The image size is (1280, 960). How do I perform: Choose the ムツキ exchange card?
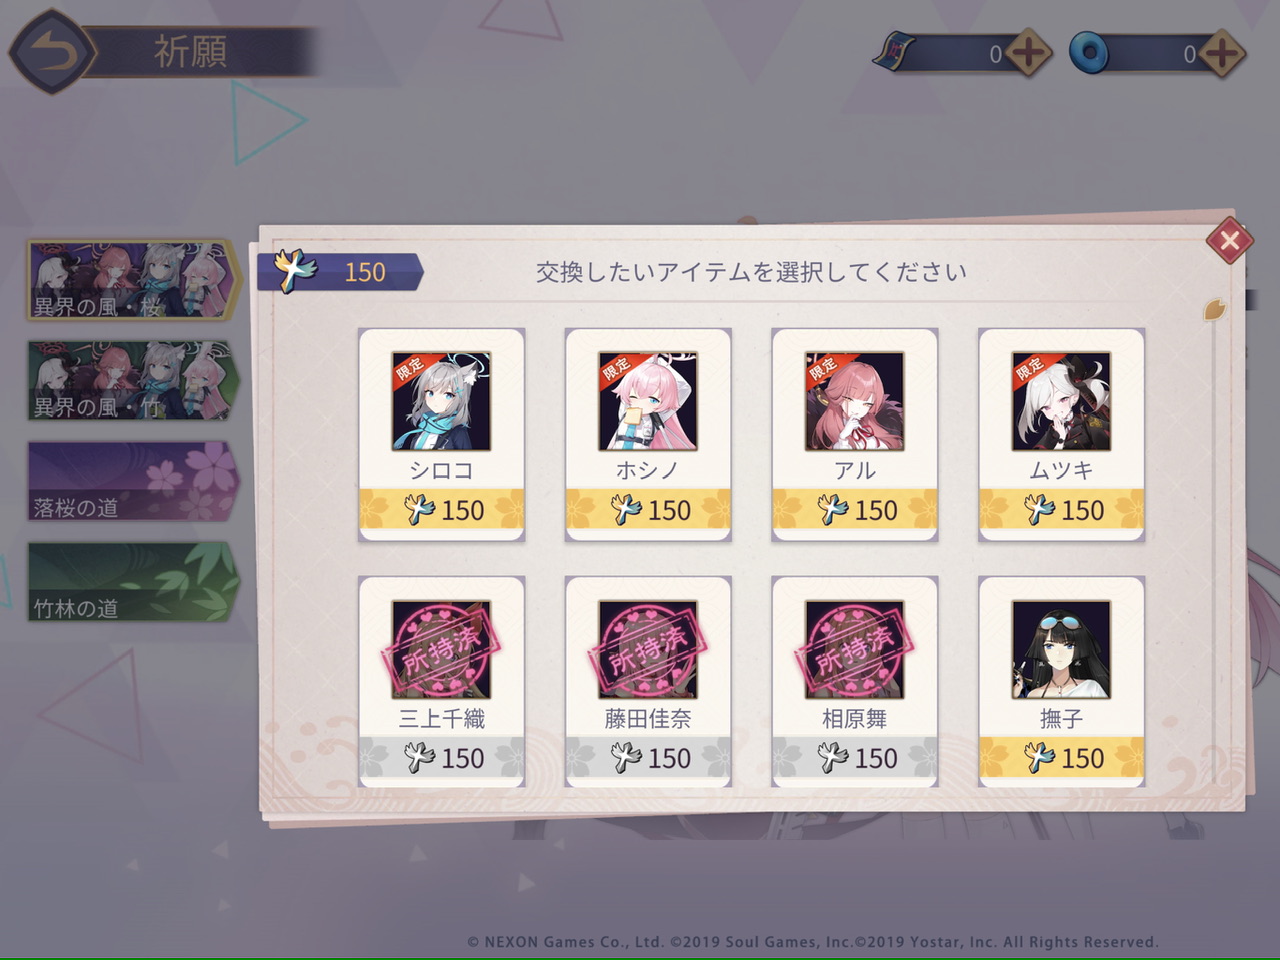pos(1062,434)
